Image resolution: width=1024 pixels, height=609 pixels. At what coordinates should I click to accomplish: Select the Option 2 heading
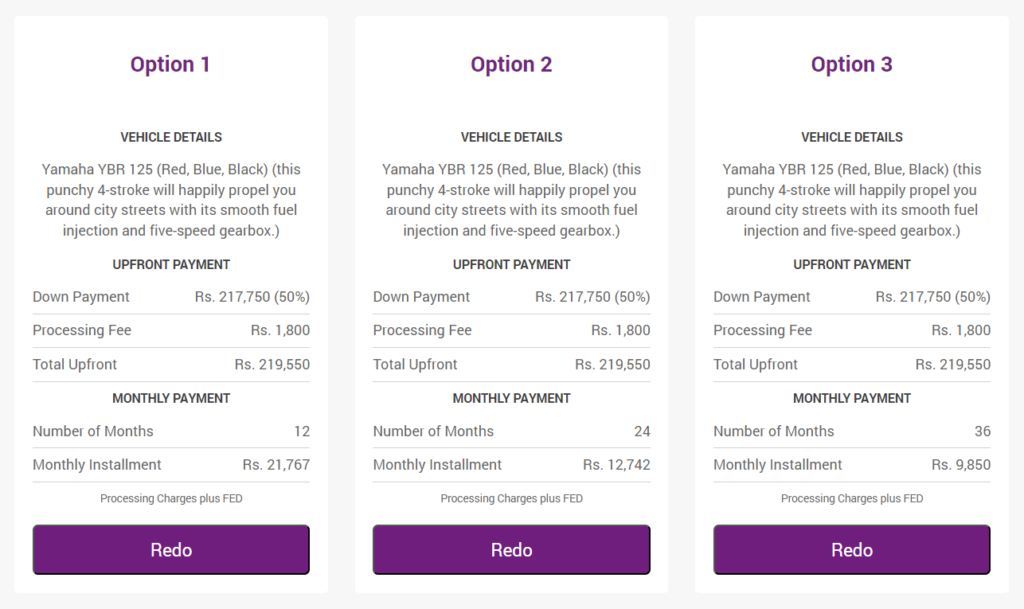point(511,64)
